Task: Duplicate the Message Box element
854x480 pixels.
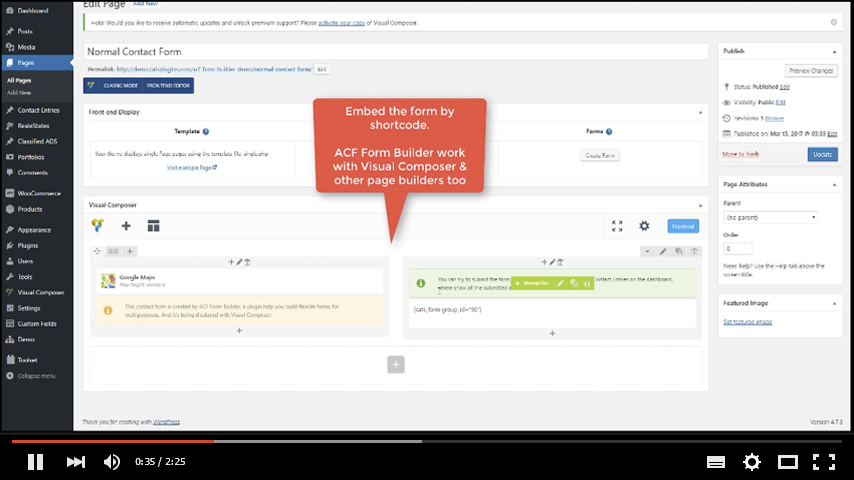Action: click(574, 283)
